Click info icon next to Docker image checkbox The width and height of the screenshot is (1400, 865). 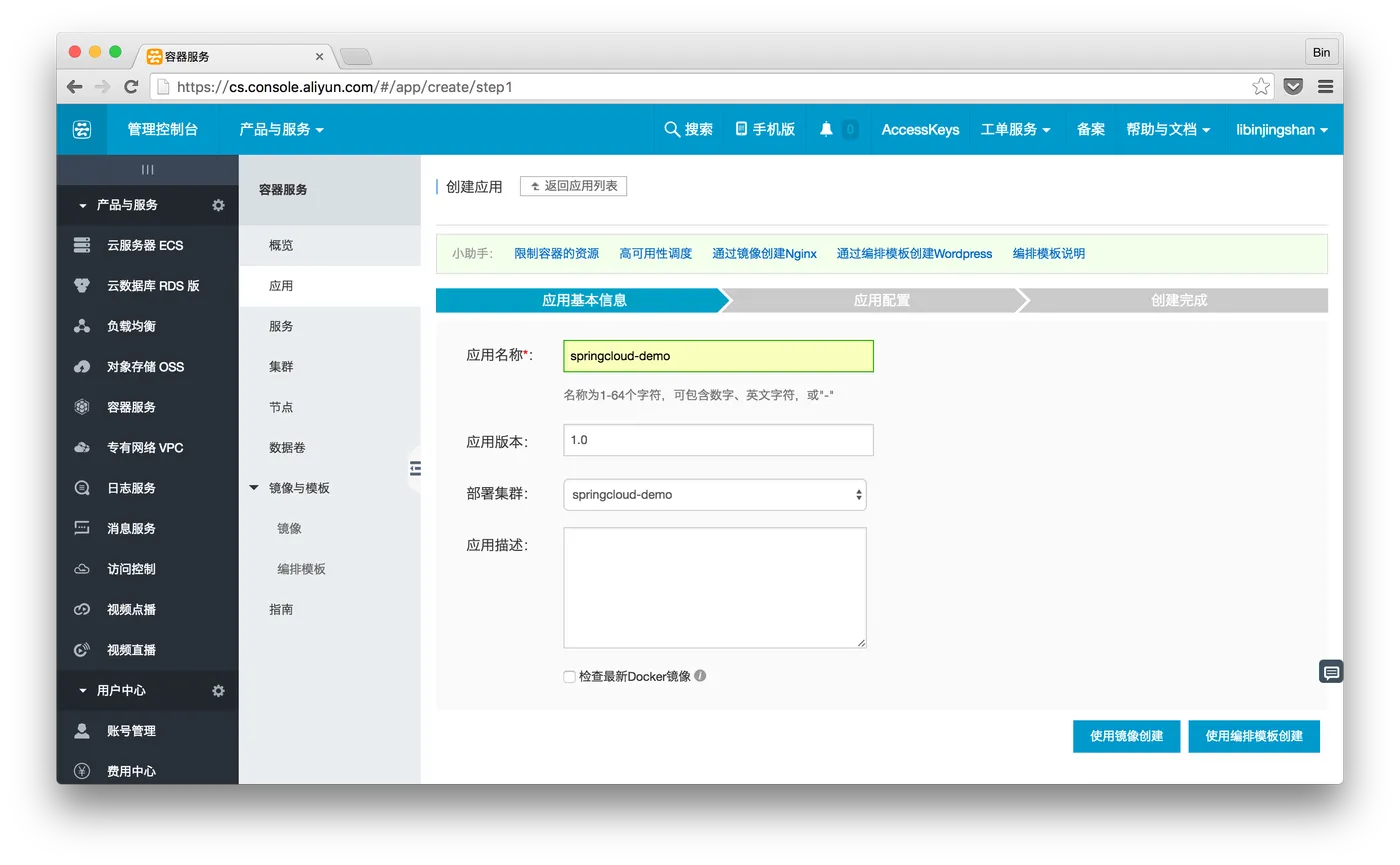(x=700, y=676)
